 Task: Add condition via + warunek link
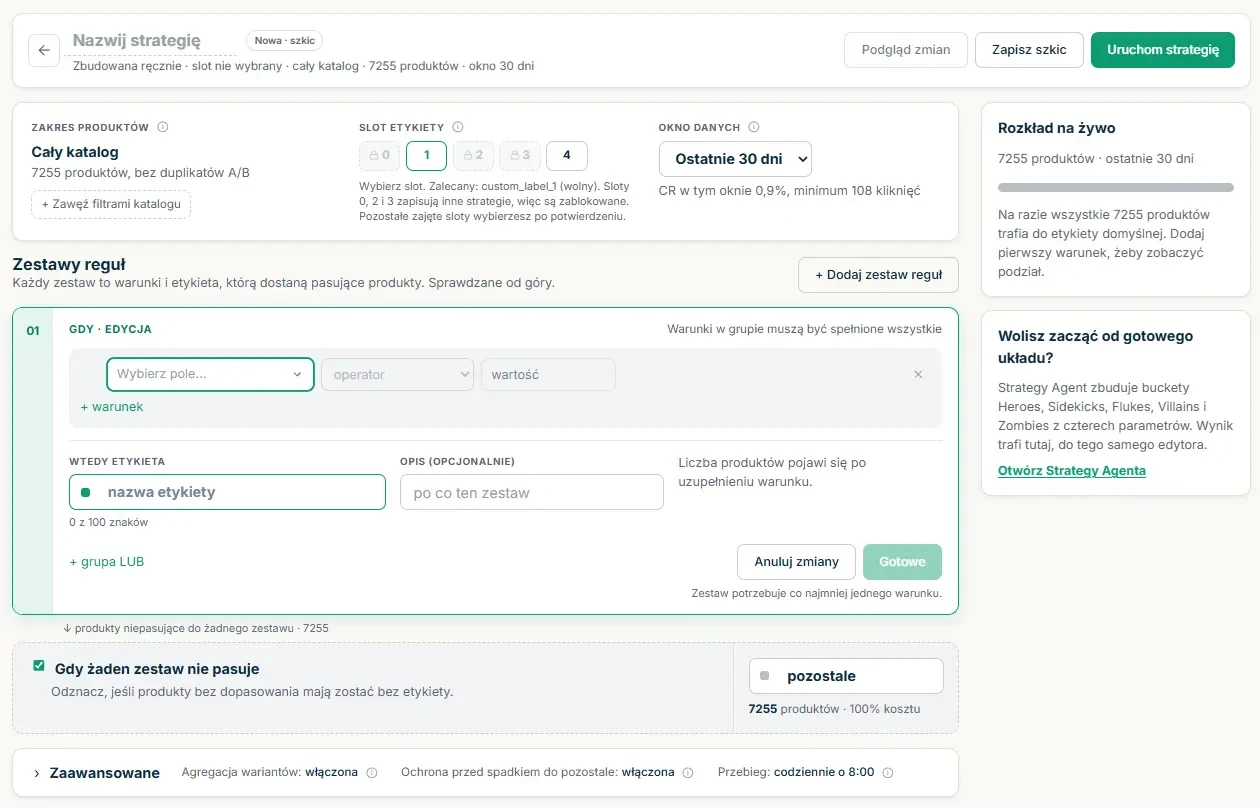pyautogui.click(x=112, y=407)
